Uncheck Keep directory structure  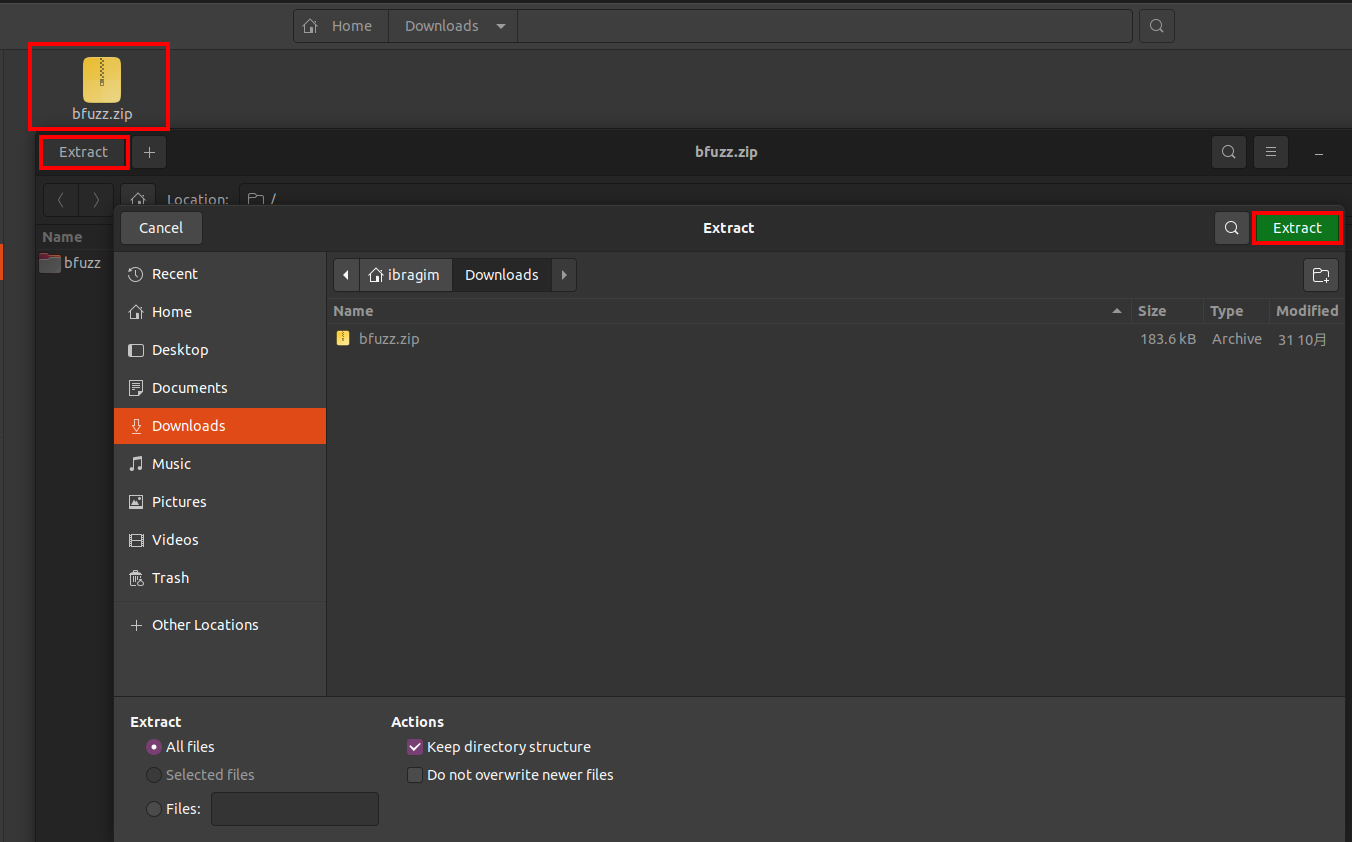click(415, 747)
